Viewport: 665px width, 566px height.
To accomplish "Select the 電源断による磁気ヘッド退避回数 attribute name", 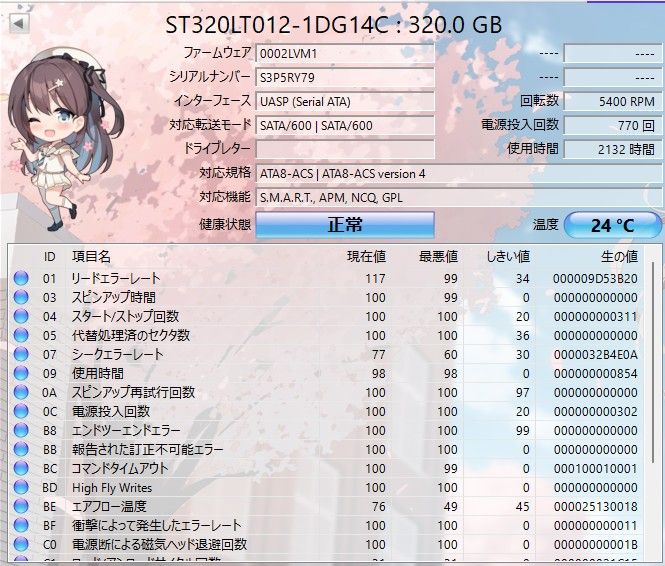I will 159,544.
